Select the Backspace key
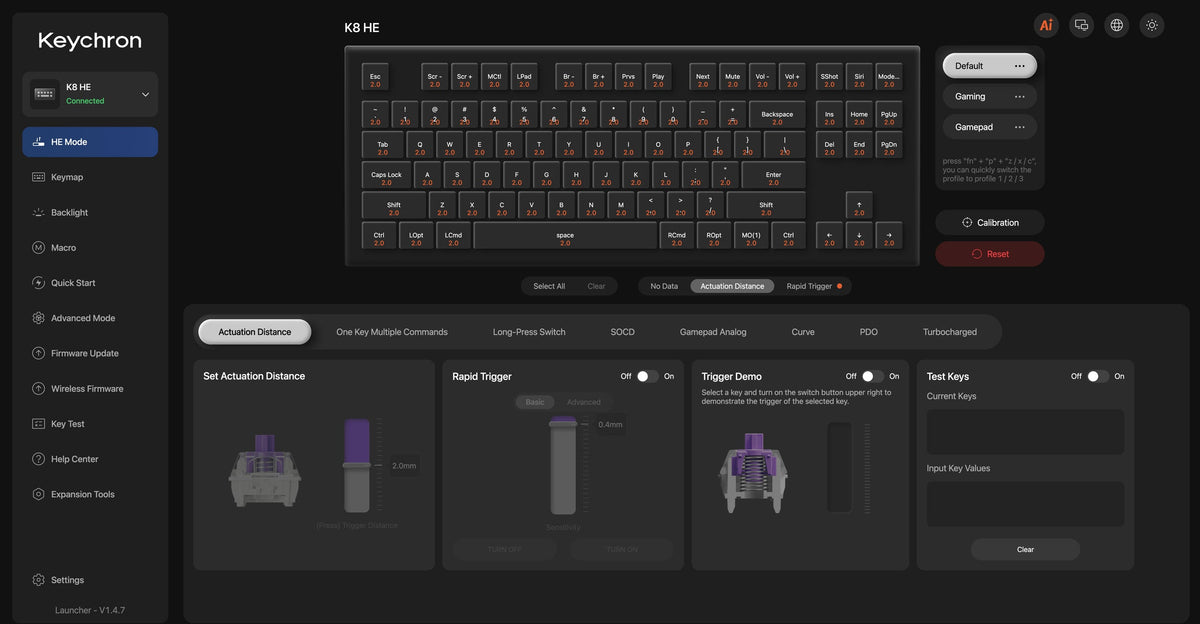 point(777,116)
